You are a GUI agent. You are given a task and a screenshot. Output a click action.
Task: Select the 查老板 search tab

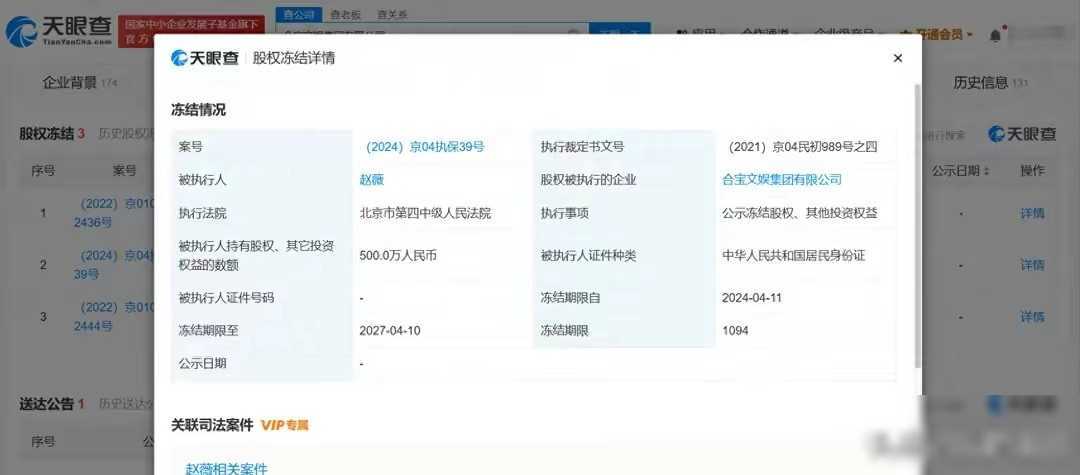[346, 14]
